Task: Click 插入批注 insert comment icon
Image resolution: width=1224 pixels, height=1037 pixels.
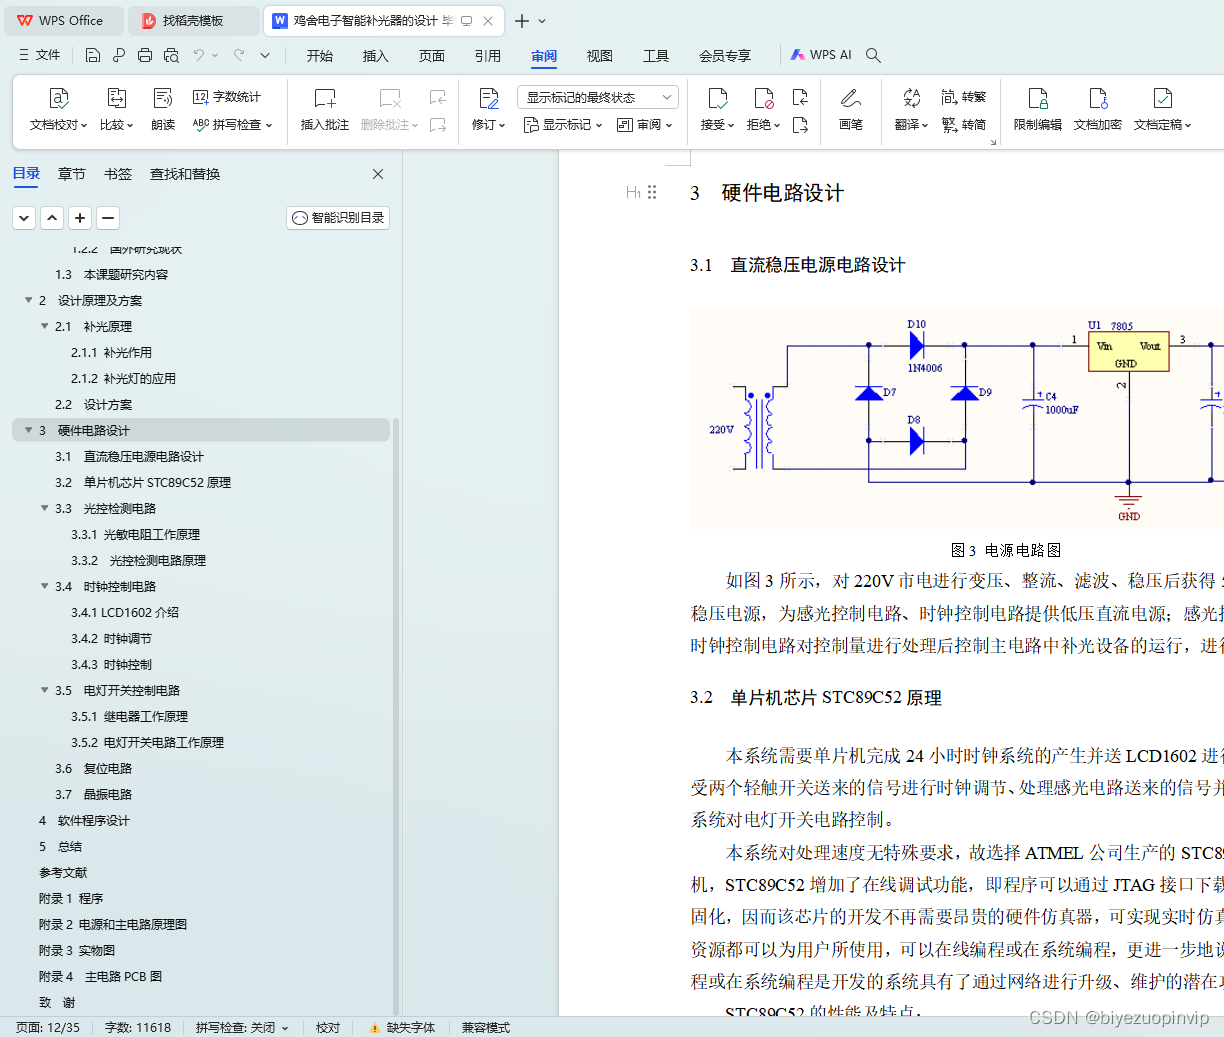Action: [x=325, y=98]
